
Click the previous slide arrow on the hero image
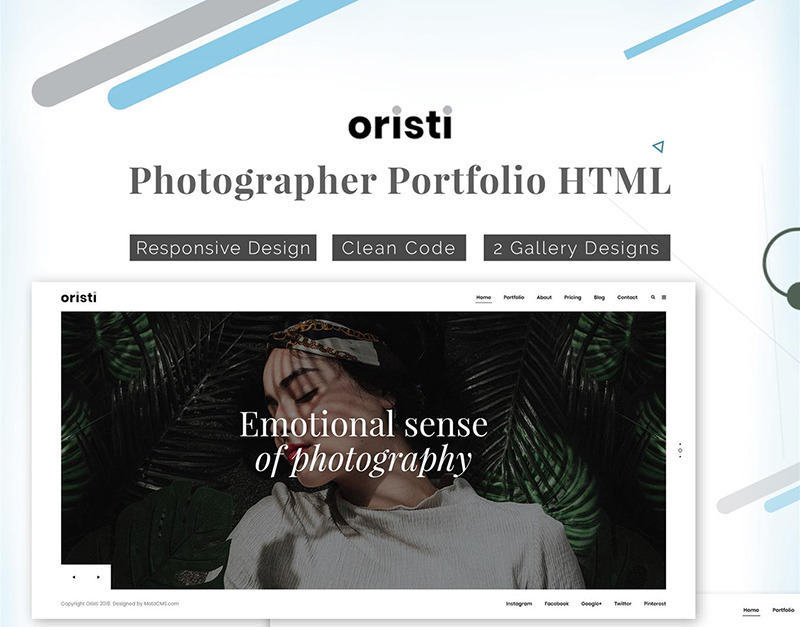74,577
